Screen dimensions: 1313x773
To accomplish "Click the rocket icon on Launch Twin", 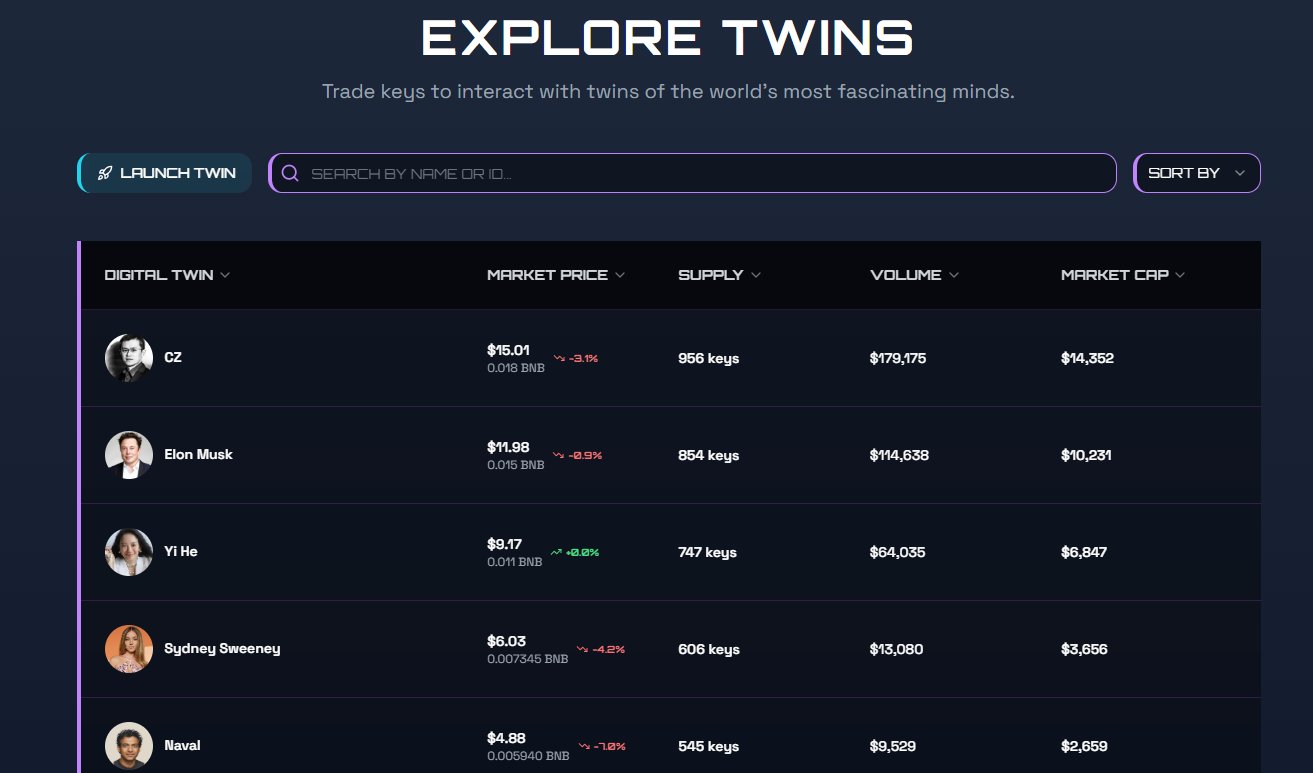I will click(x=105, y=173).
